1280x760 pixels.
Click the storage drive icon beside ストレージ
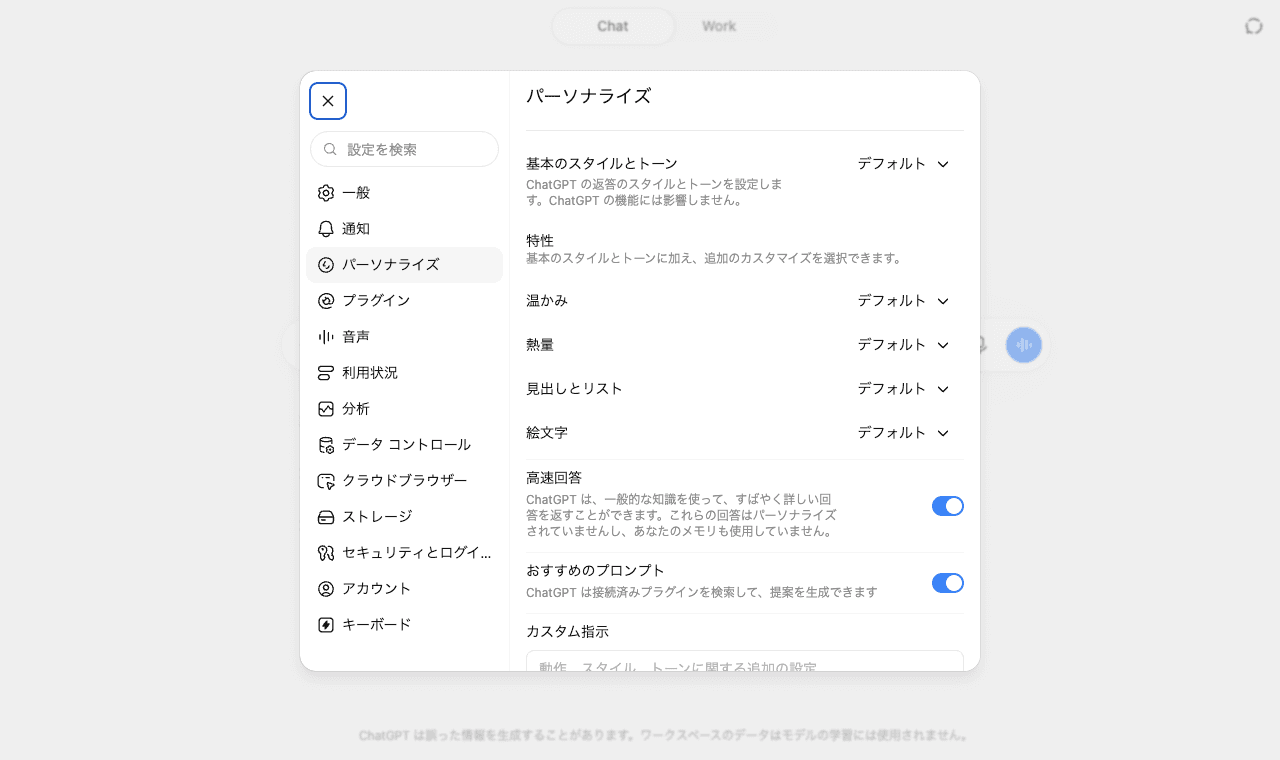pos(326,517)
